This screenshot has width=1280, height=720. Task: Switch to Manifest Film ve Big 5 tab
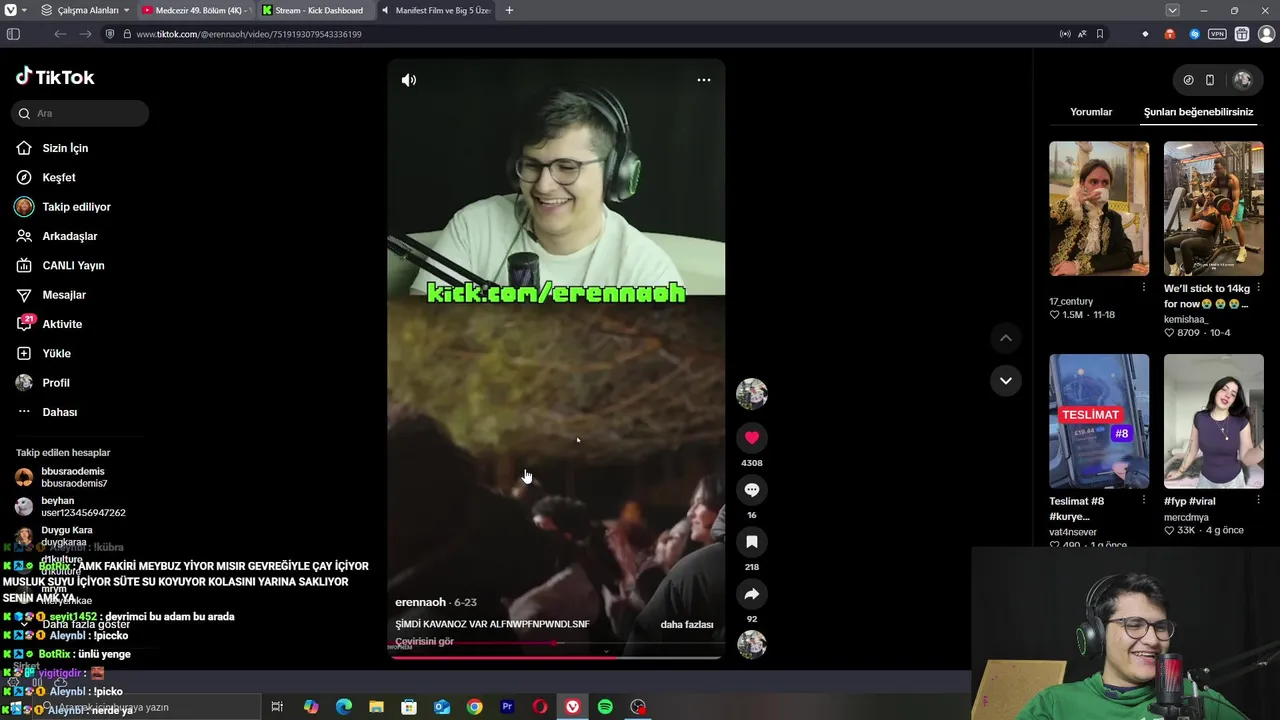click(x=437, y=10)
